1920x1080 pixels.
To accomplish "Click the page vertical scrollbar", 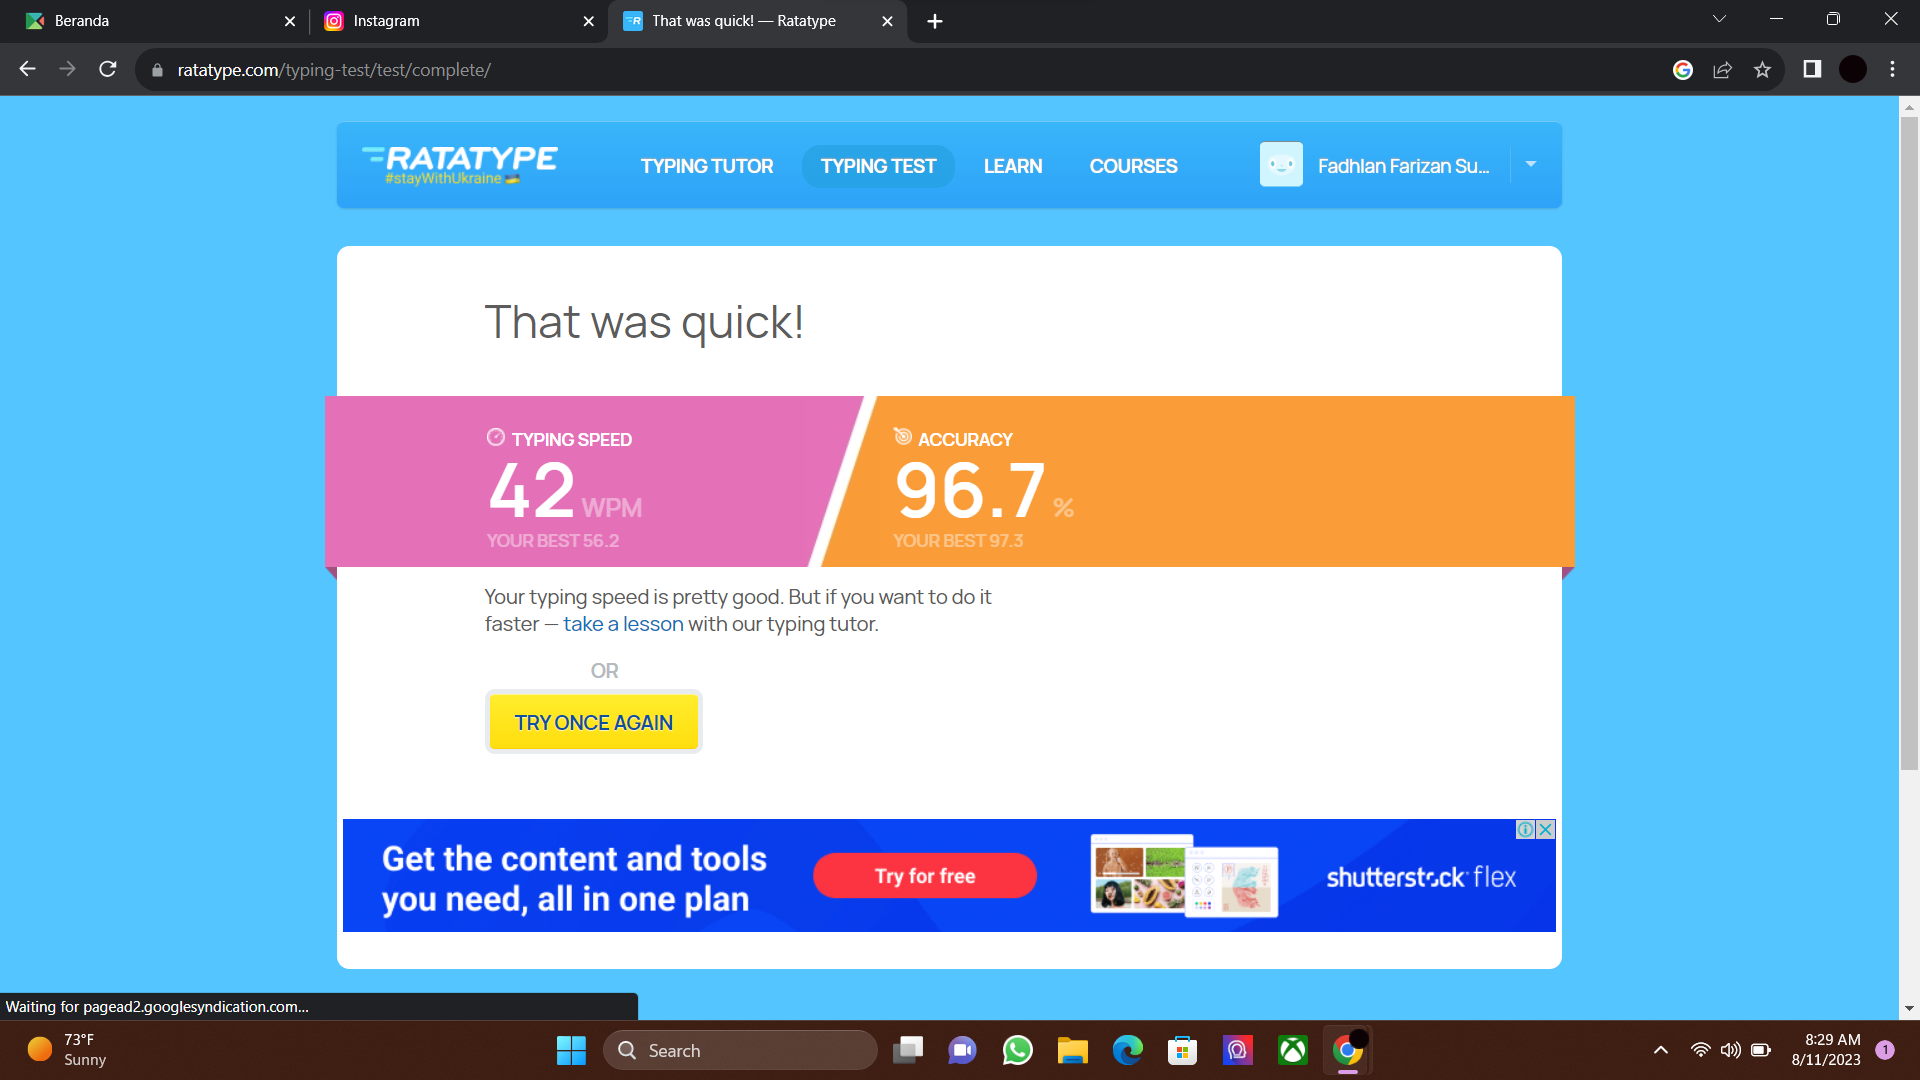I will pos(1909,440).
